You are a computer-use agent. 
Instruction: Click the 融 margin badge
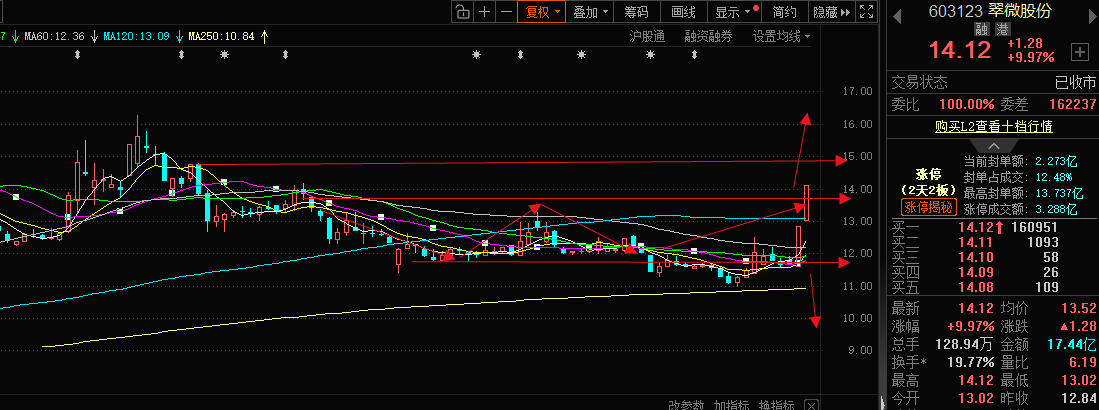[981, 29]
